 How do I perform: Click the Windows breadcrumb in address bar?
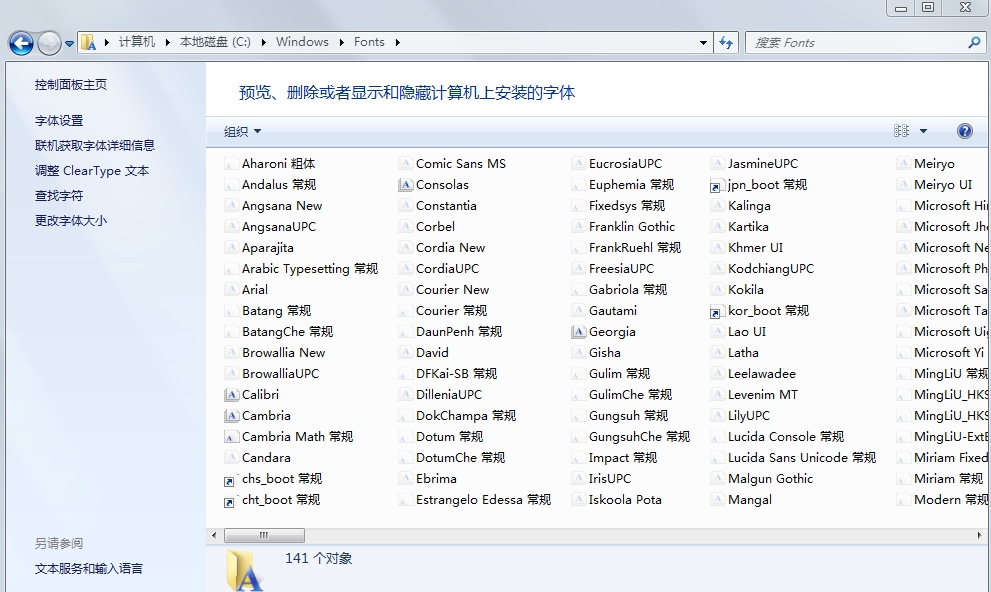point(302,42)
